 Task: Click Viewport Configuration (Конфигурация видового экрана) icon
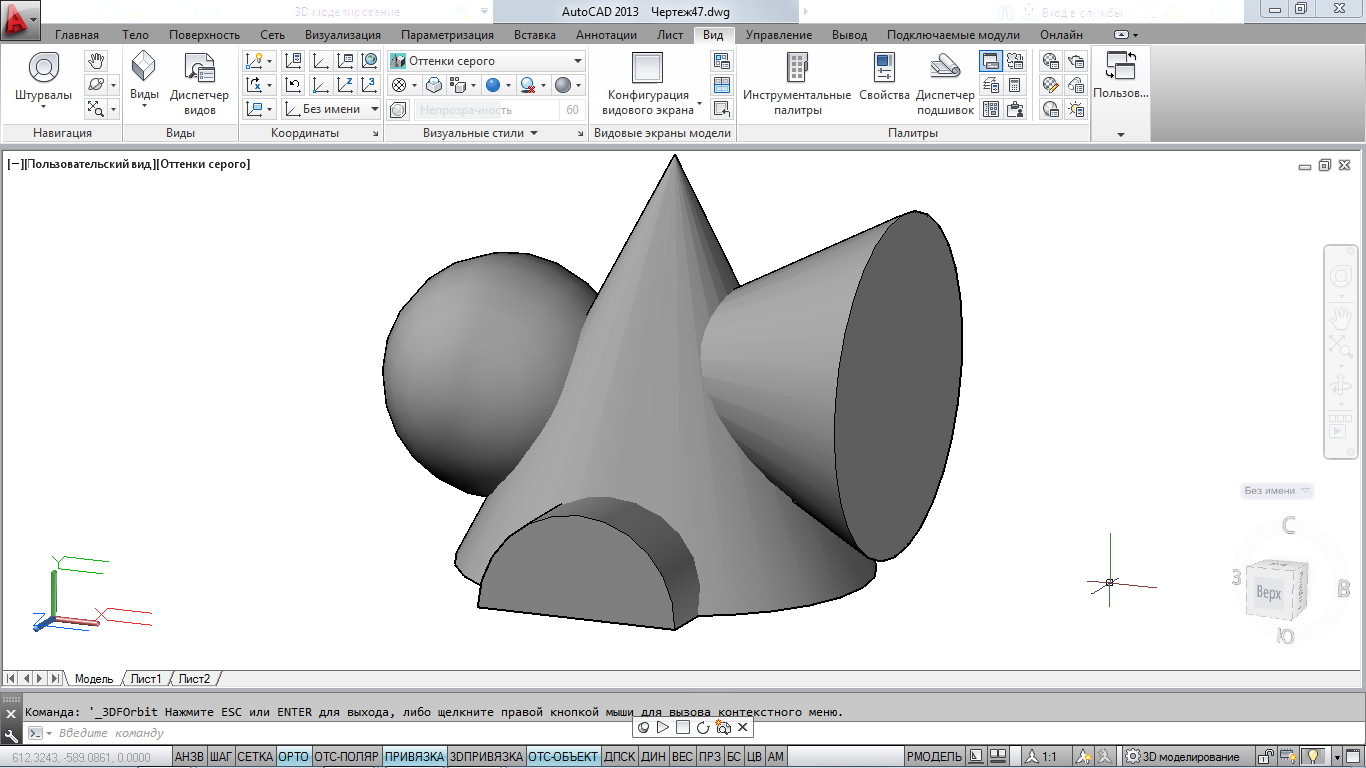pos(647,69)
